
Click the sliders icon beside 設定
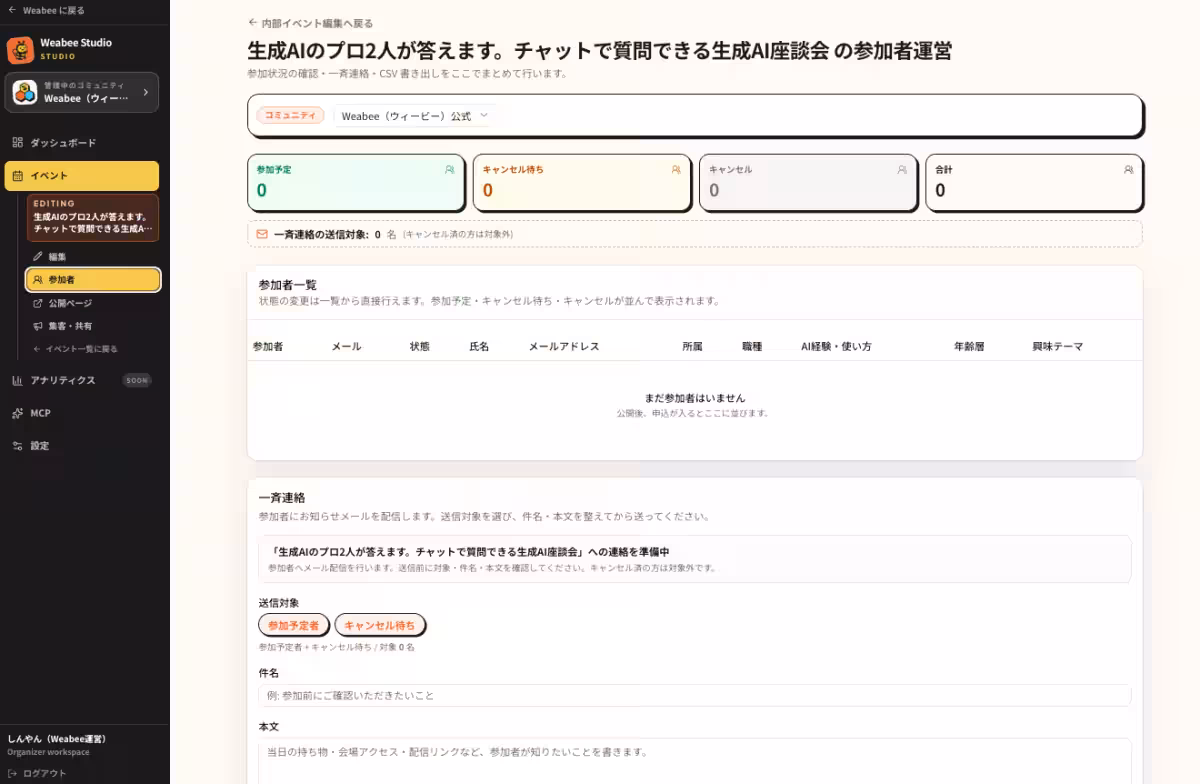18,446
